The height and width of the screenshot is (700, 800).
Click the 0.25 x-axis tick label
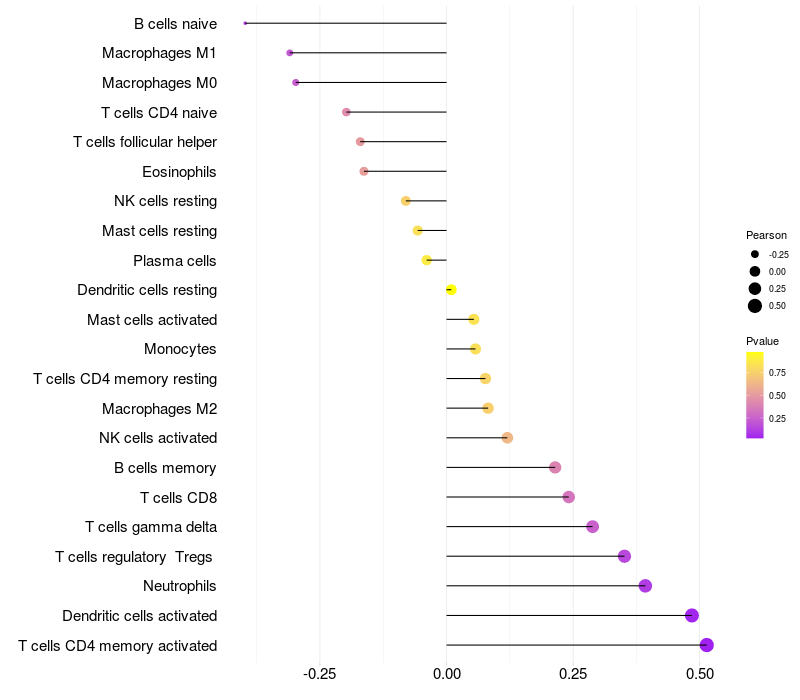click(x=573, y=674)
